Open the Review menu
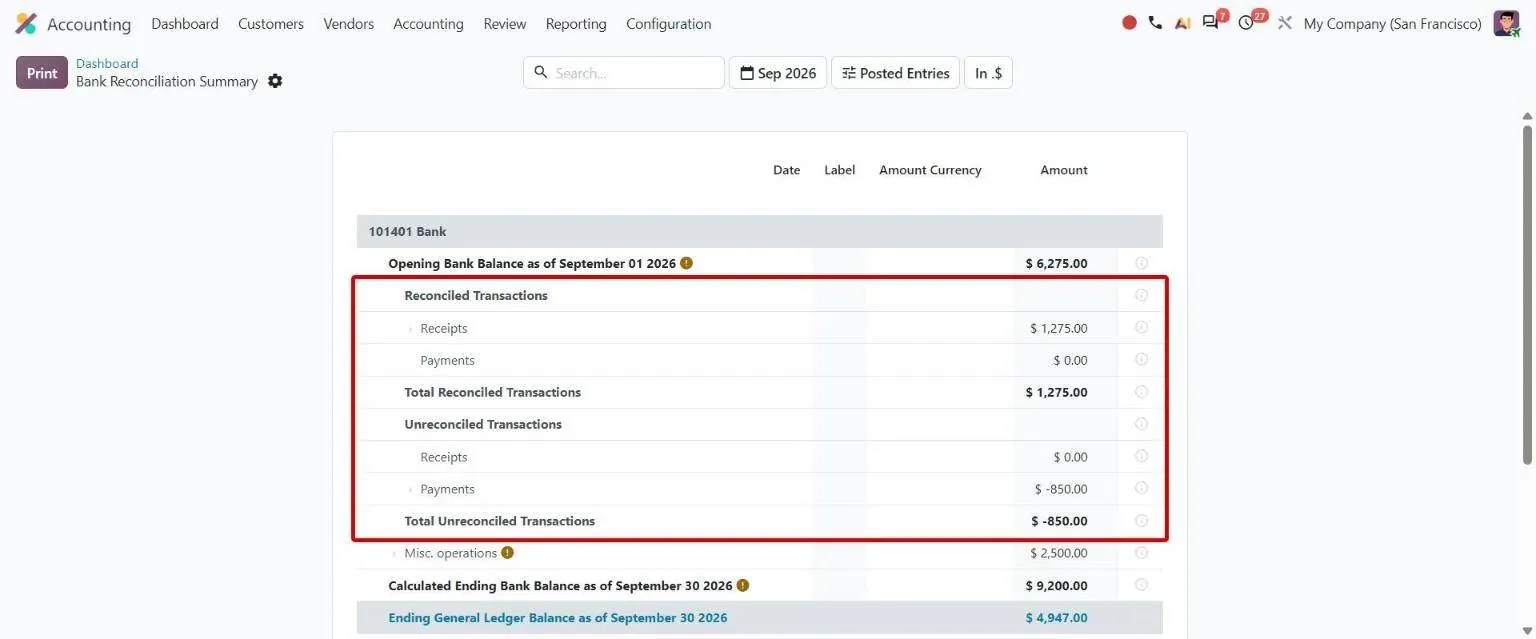Image resolution: width=1536 pixels, height=639 pixels. click(x=505, y=24)
